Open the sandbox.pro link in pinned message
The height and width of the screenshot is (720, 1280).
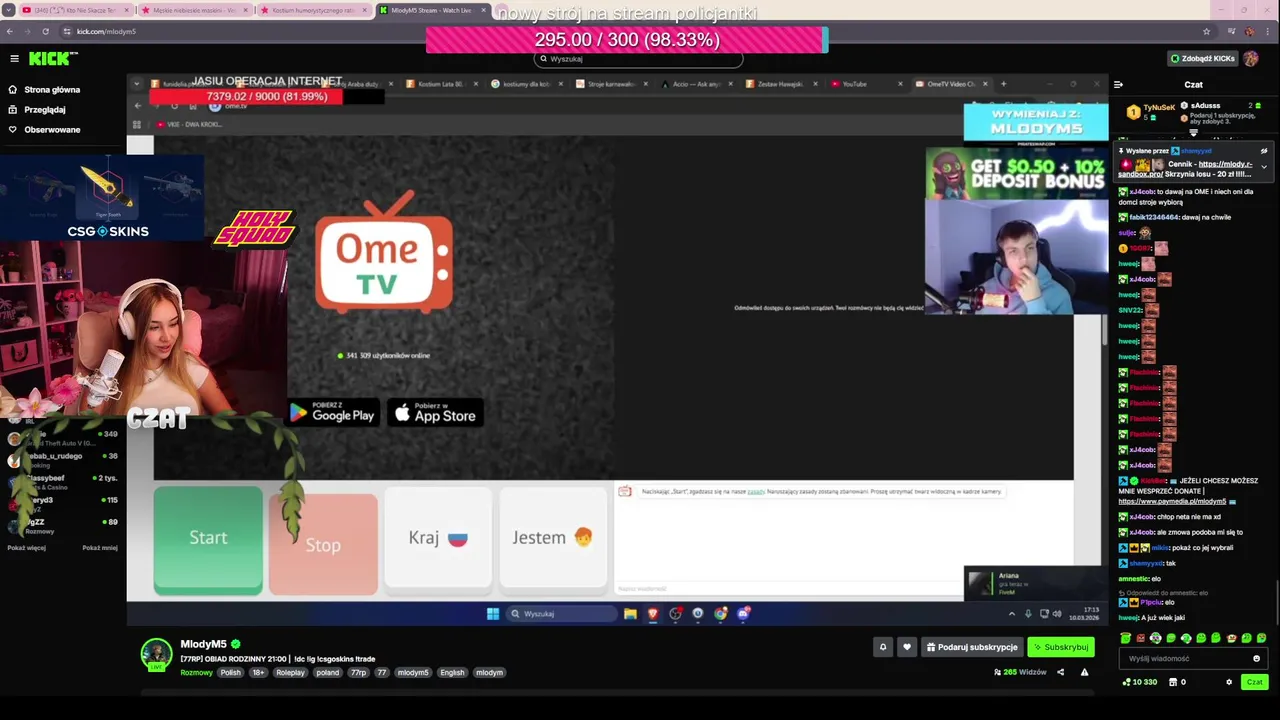coord(1185,168)
